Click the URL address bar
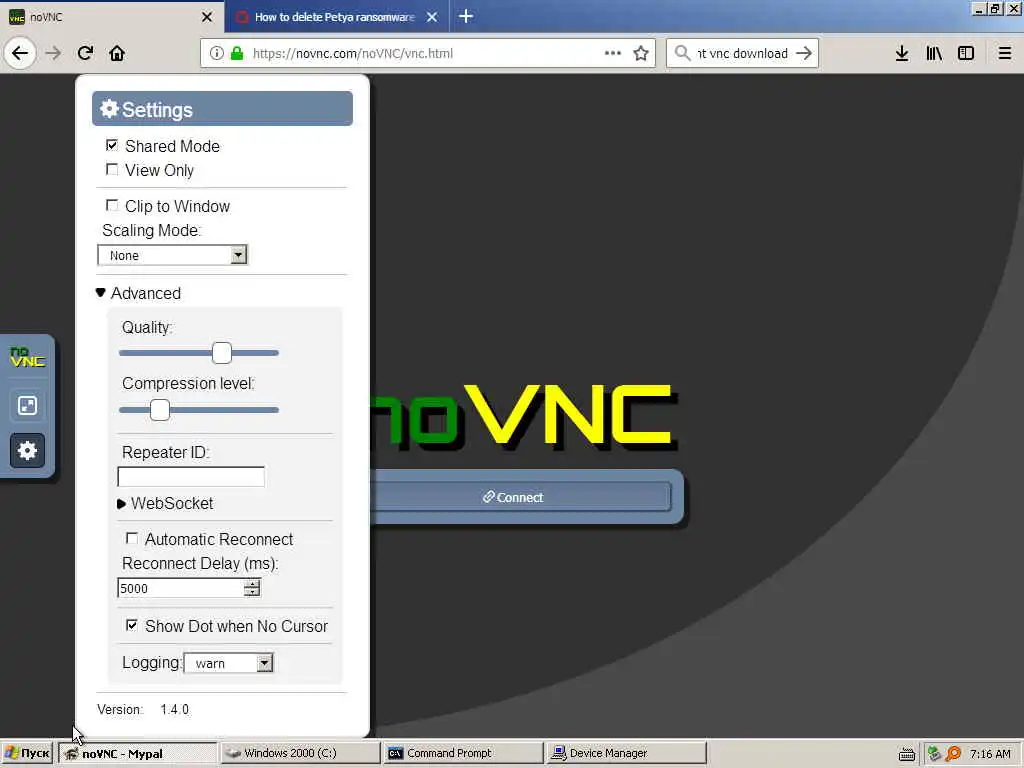 coord(428,53)
